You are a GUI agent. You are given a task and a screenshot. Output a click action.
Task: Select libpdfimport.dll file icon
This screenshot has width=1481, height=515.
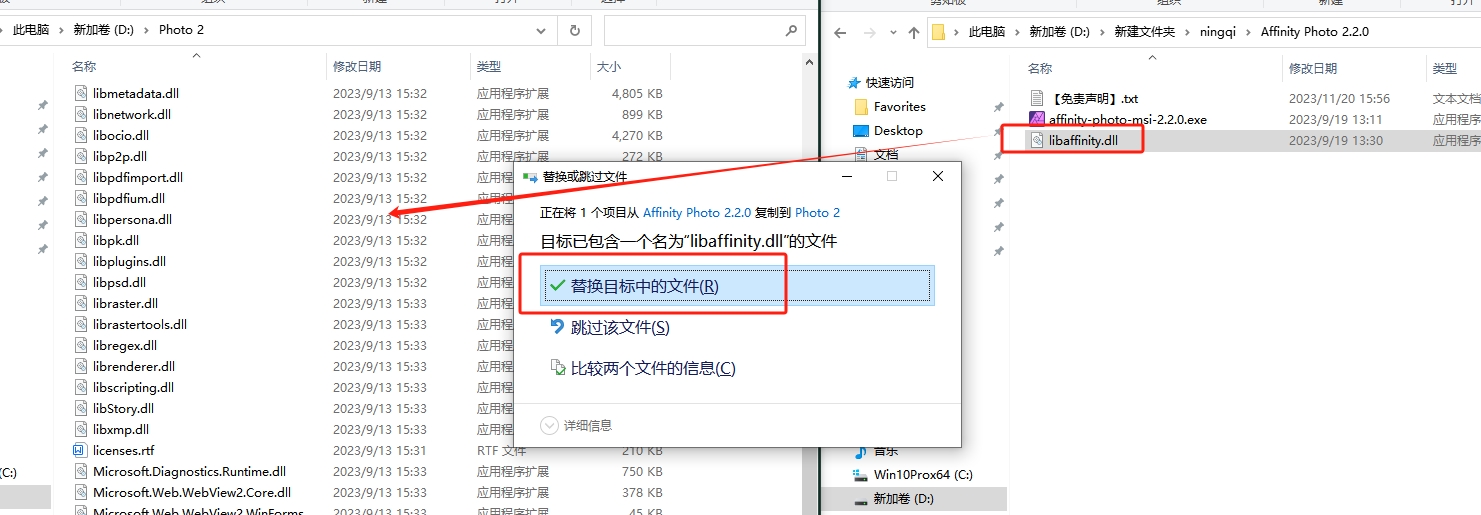point(81,177)
